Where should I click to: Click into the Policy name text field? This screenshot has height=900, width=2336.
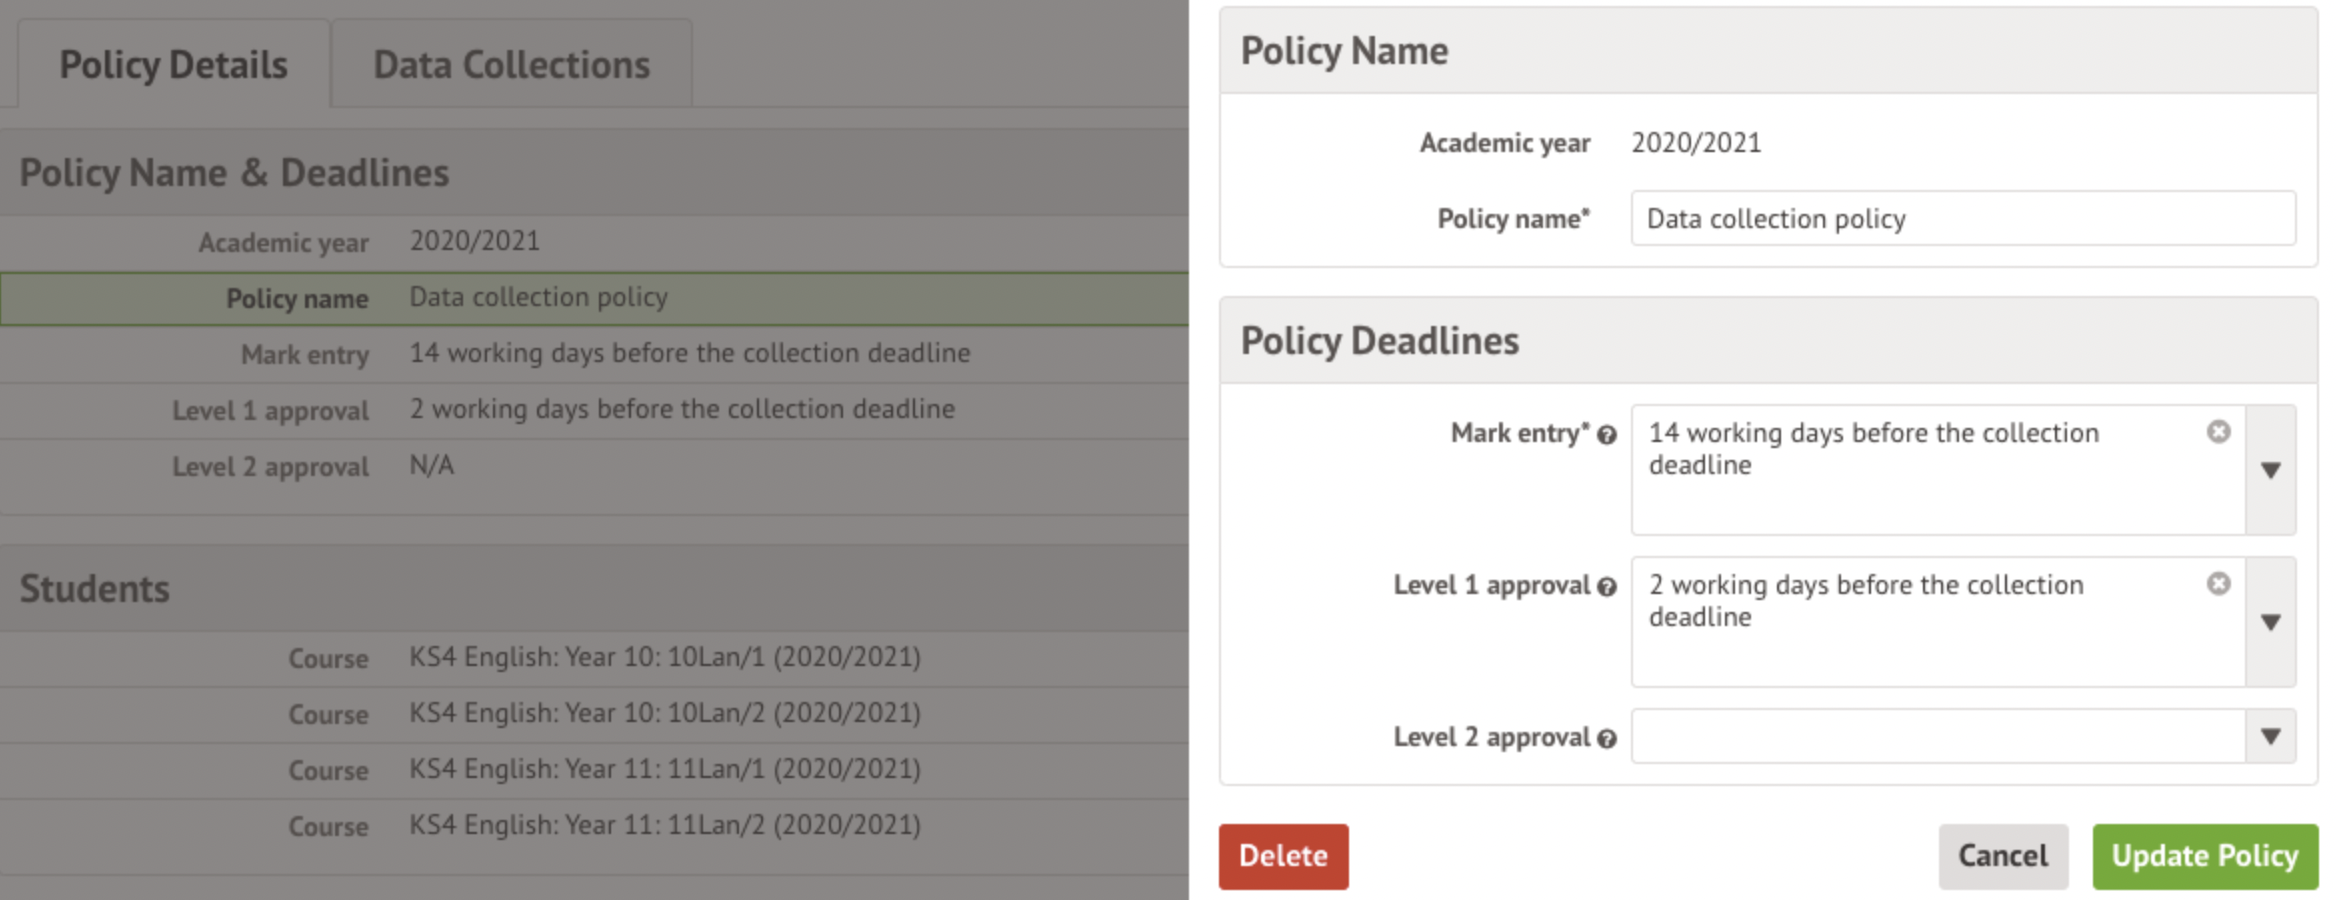(x=1962, y=219)
